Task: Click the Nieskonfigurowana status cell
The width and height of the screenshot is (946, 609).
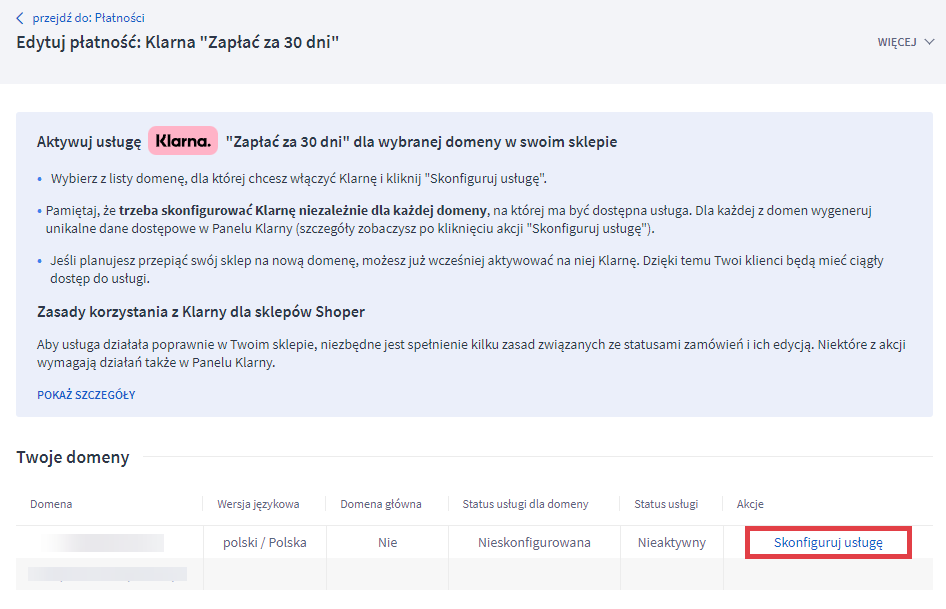Action: [534, 543]
